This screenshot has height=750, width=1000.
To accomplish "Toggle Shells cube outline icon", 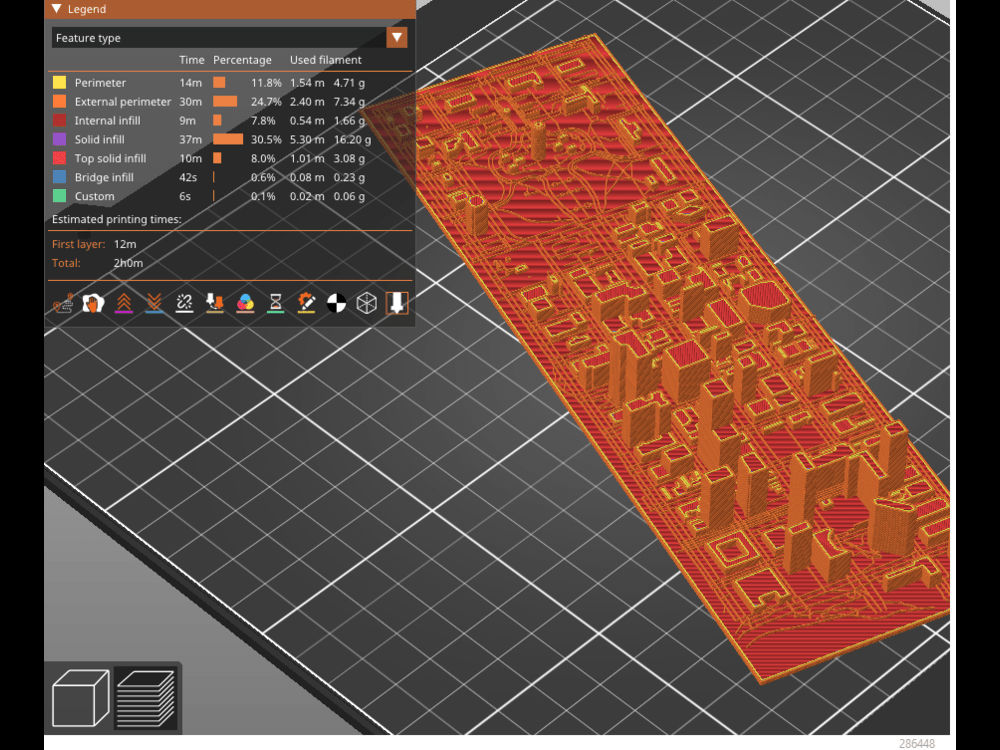I will click(x=367, y=303).
